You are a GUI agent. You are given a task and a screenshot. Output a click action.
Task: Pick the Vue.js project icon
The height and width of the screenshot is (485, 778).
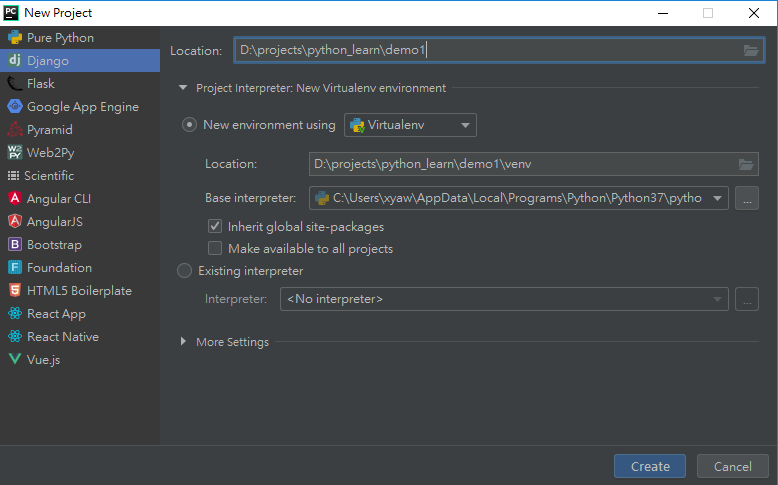click(15, 360)
